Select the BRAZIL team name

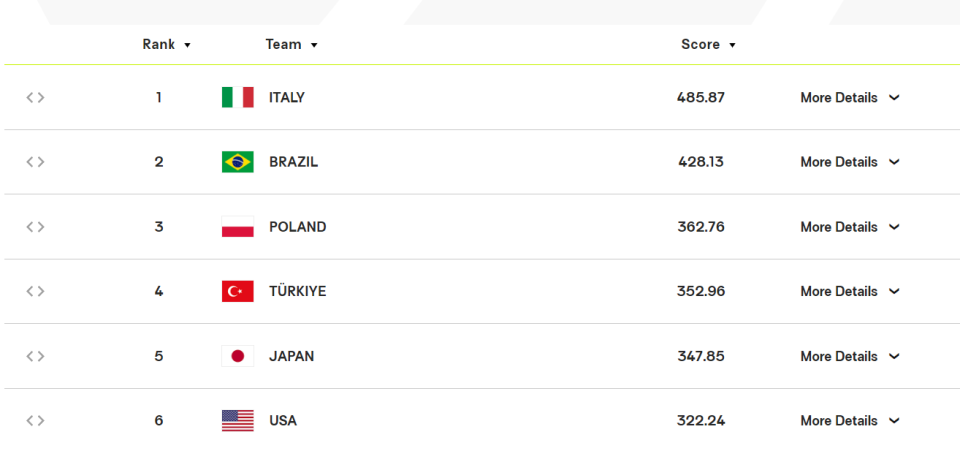(294, 162)
